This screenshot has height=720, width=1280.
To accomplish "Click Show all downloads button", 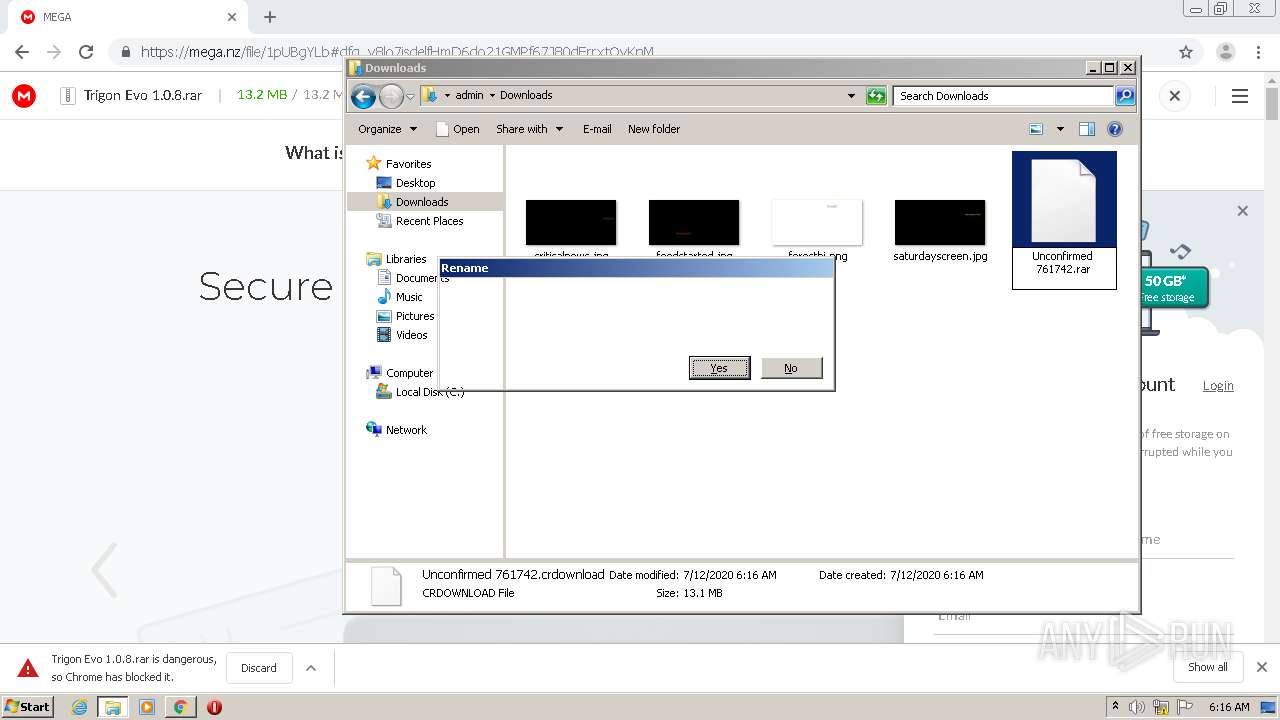I will (x=1208, y=667).
